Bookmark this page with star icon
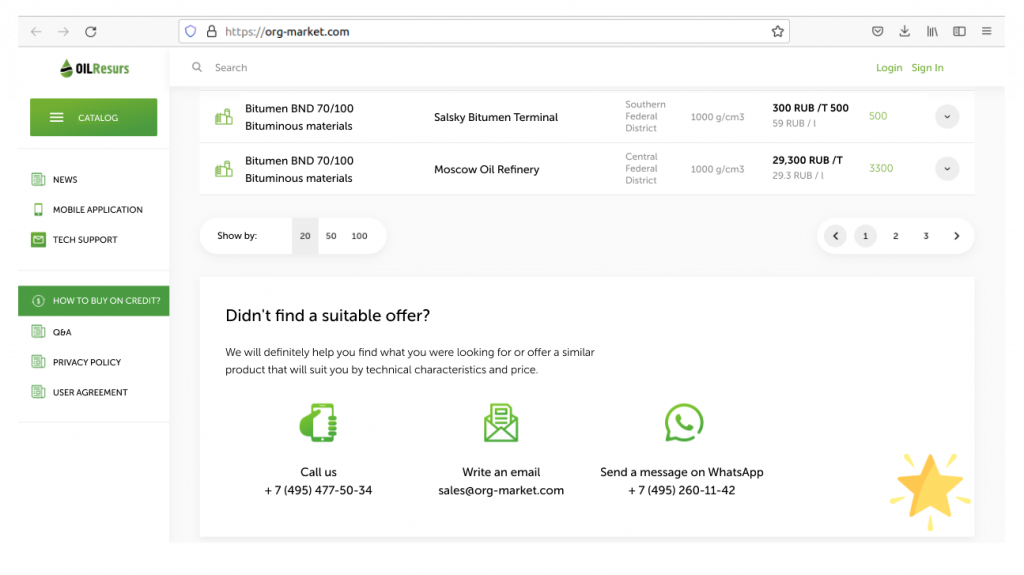The height and width of the screenshot is (575, 1024). [777, 31]
